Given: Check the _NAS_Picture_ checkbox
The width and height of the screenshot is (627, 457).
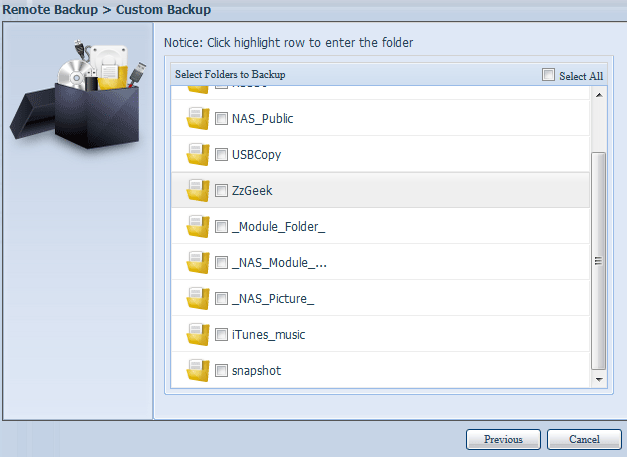Looking at the screenshot, I should click(221, 299).
